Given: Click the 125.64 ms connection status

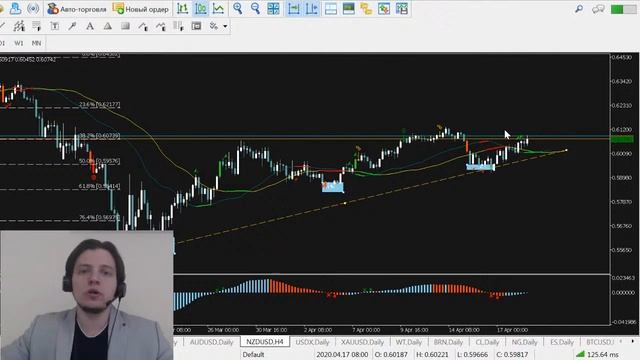Looking at the screenshot, I should pos(597,354).
